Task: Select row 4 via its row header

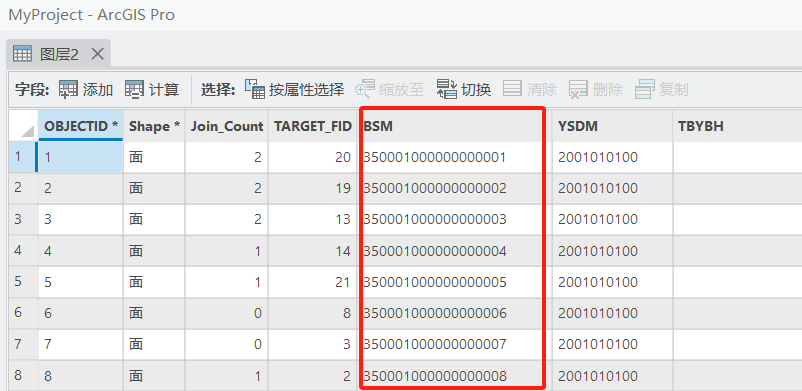Action: pyautogui.click(x=24, y=251)
